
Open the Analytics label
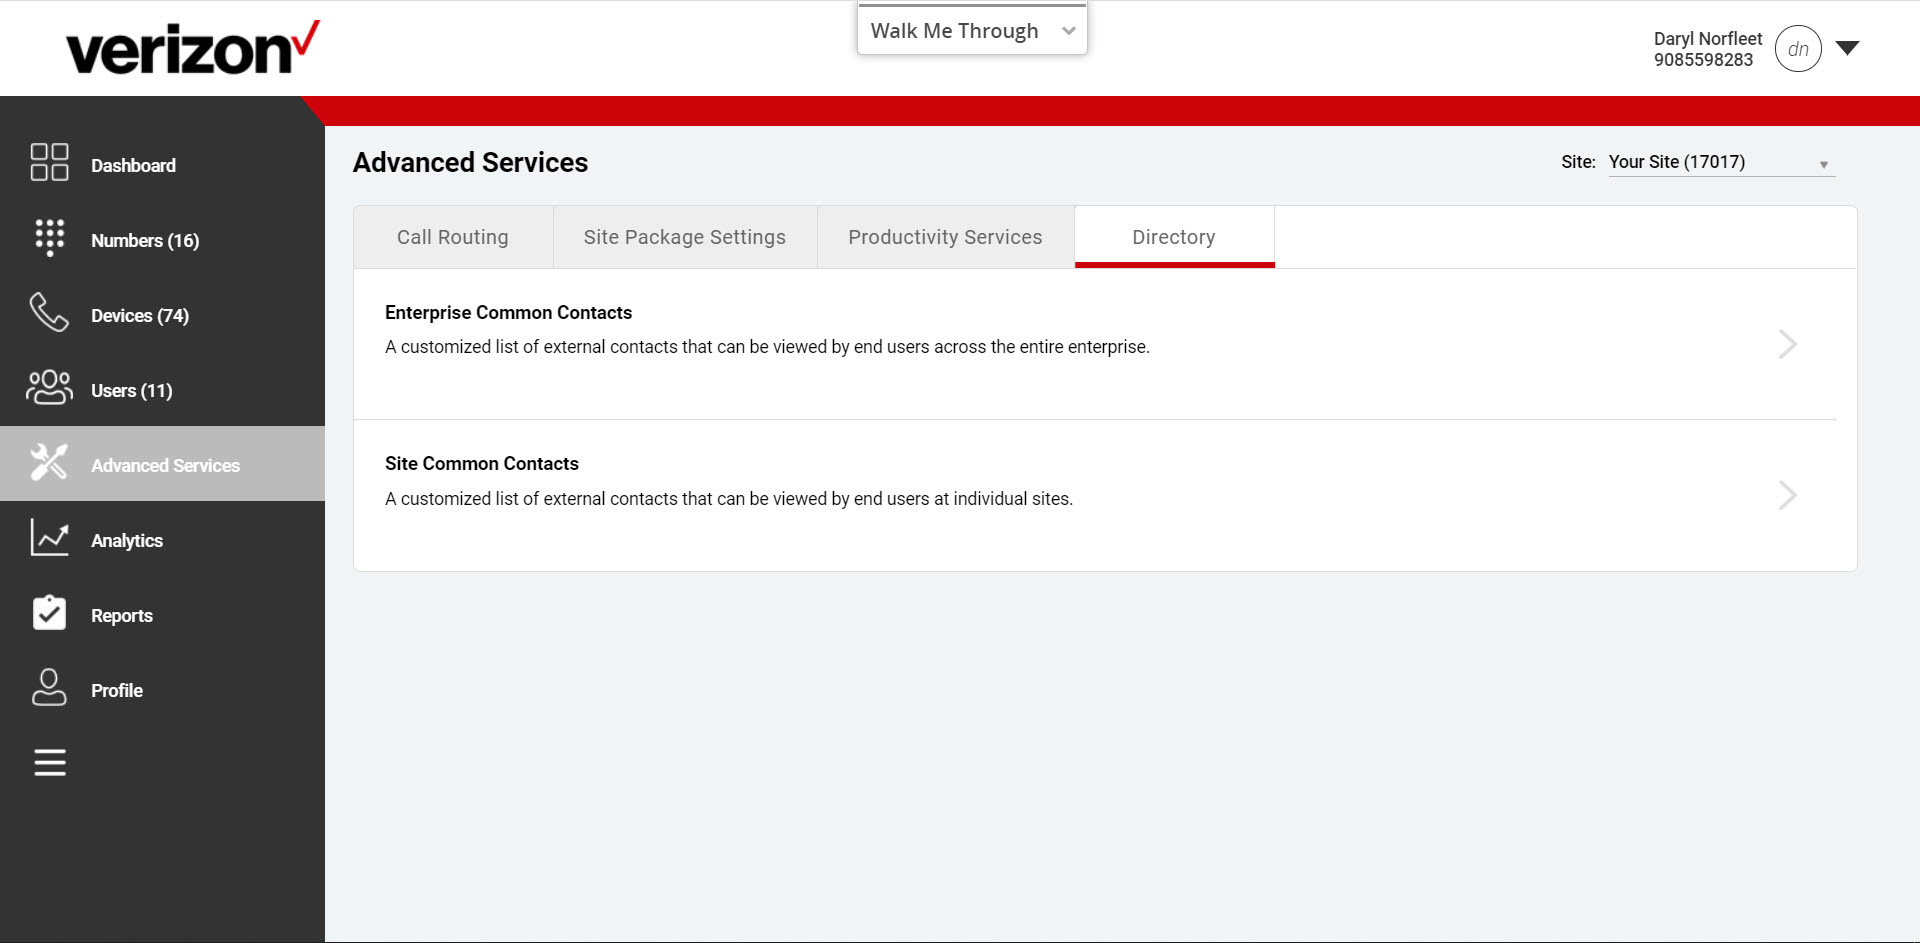tap(127, 540)
